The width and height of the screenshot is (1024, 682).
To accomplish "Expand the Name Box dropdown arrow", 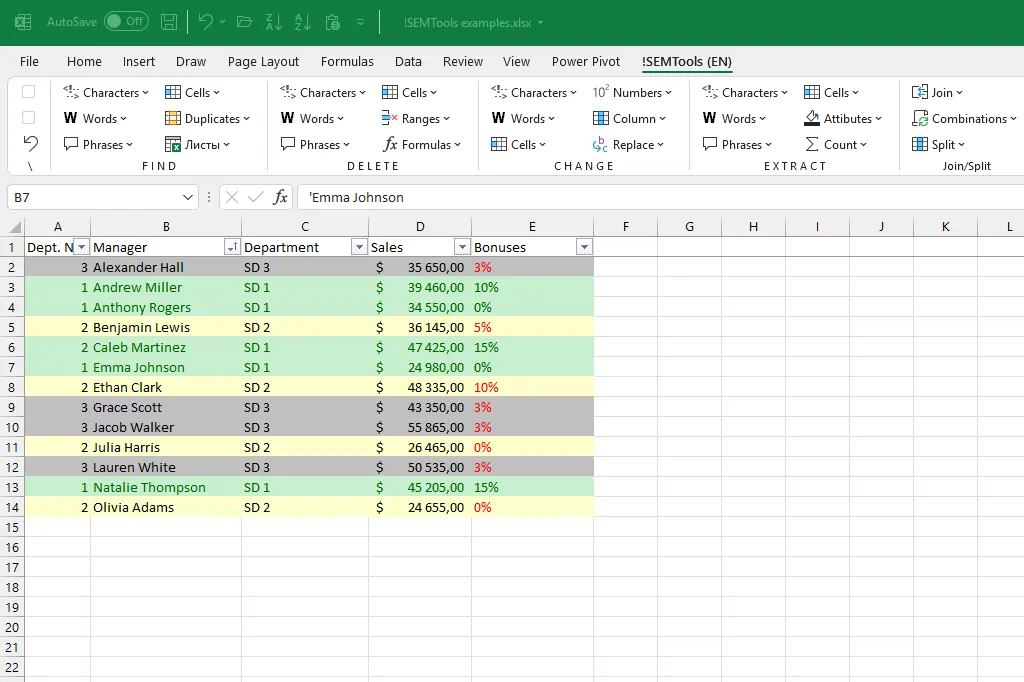I will click(188, 197).
